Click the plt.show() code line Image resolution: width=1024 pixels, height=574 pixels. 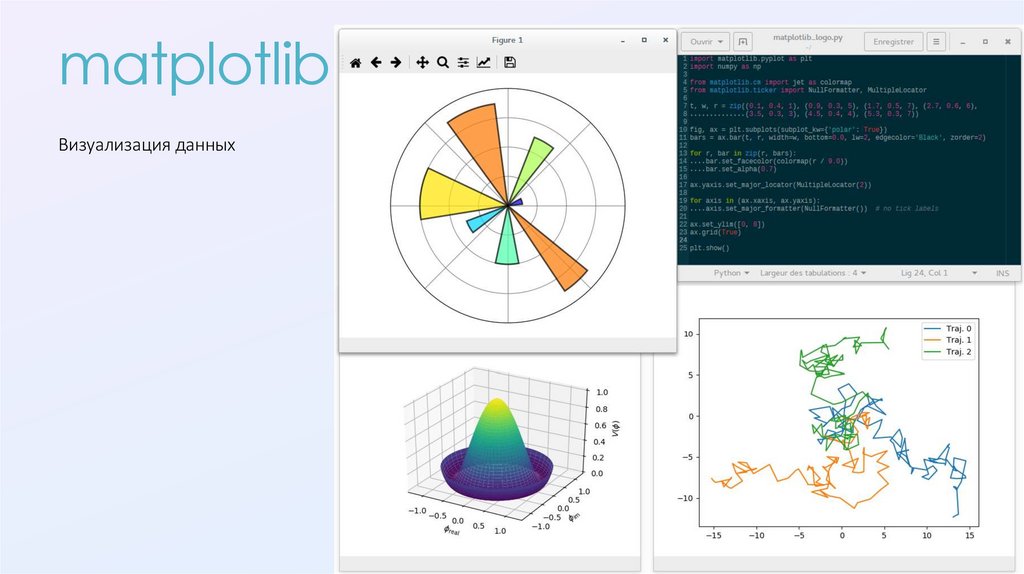pos(709,248)
